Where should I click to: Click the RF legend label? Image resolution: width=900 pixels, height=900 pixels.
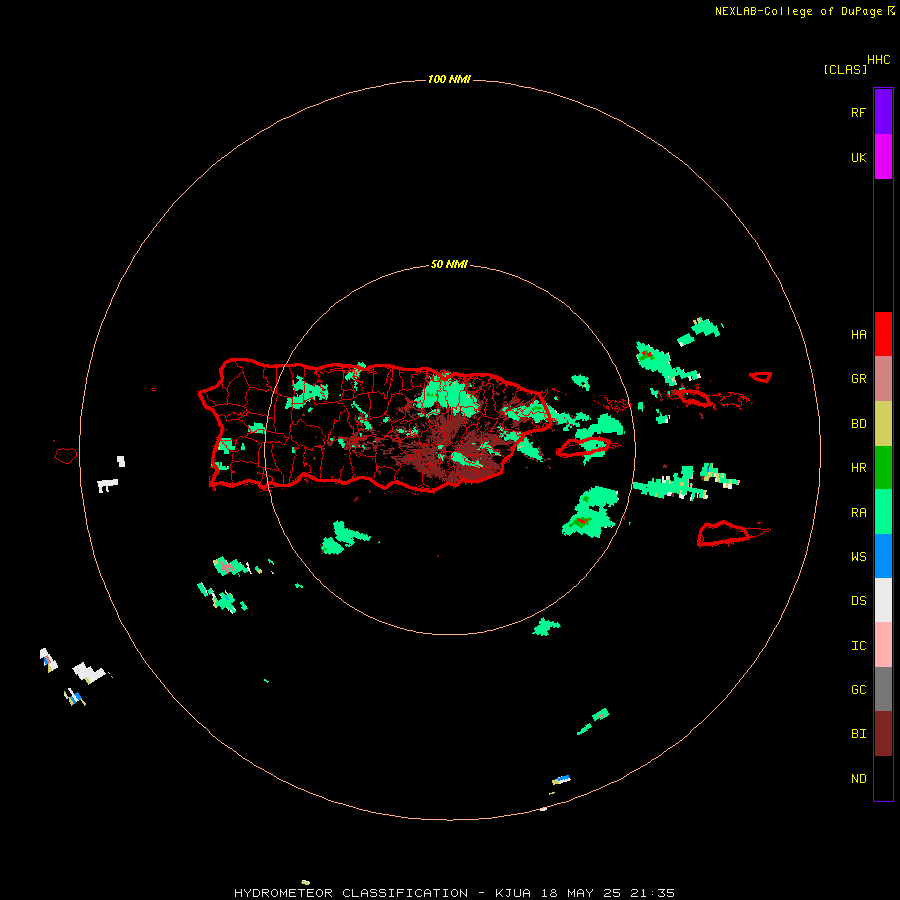click(858, 113)
